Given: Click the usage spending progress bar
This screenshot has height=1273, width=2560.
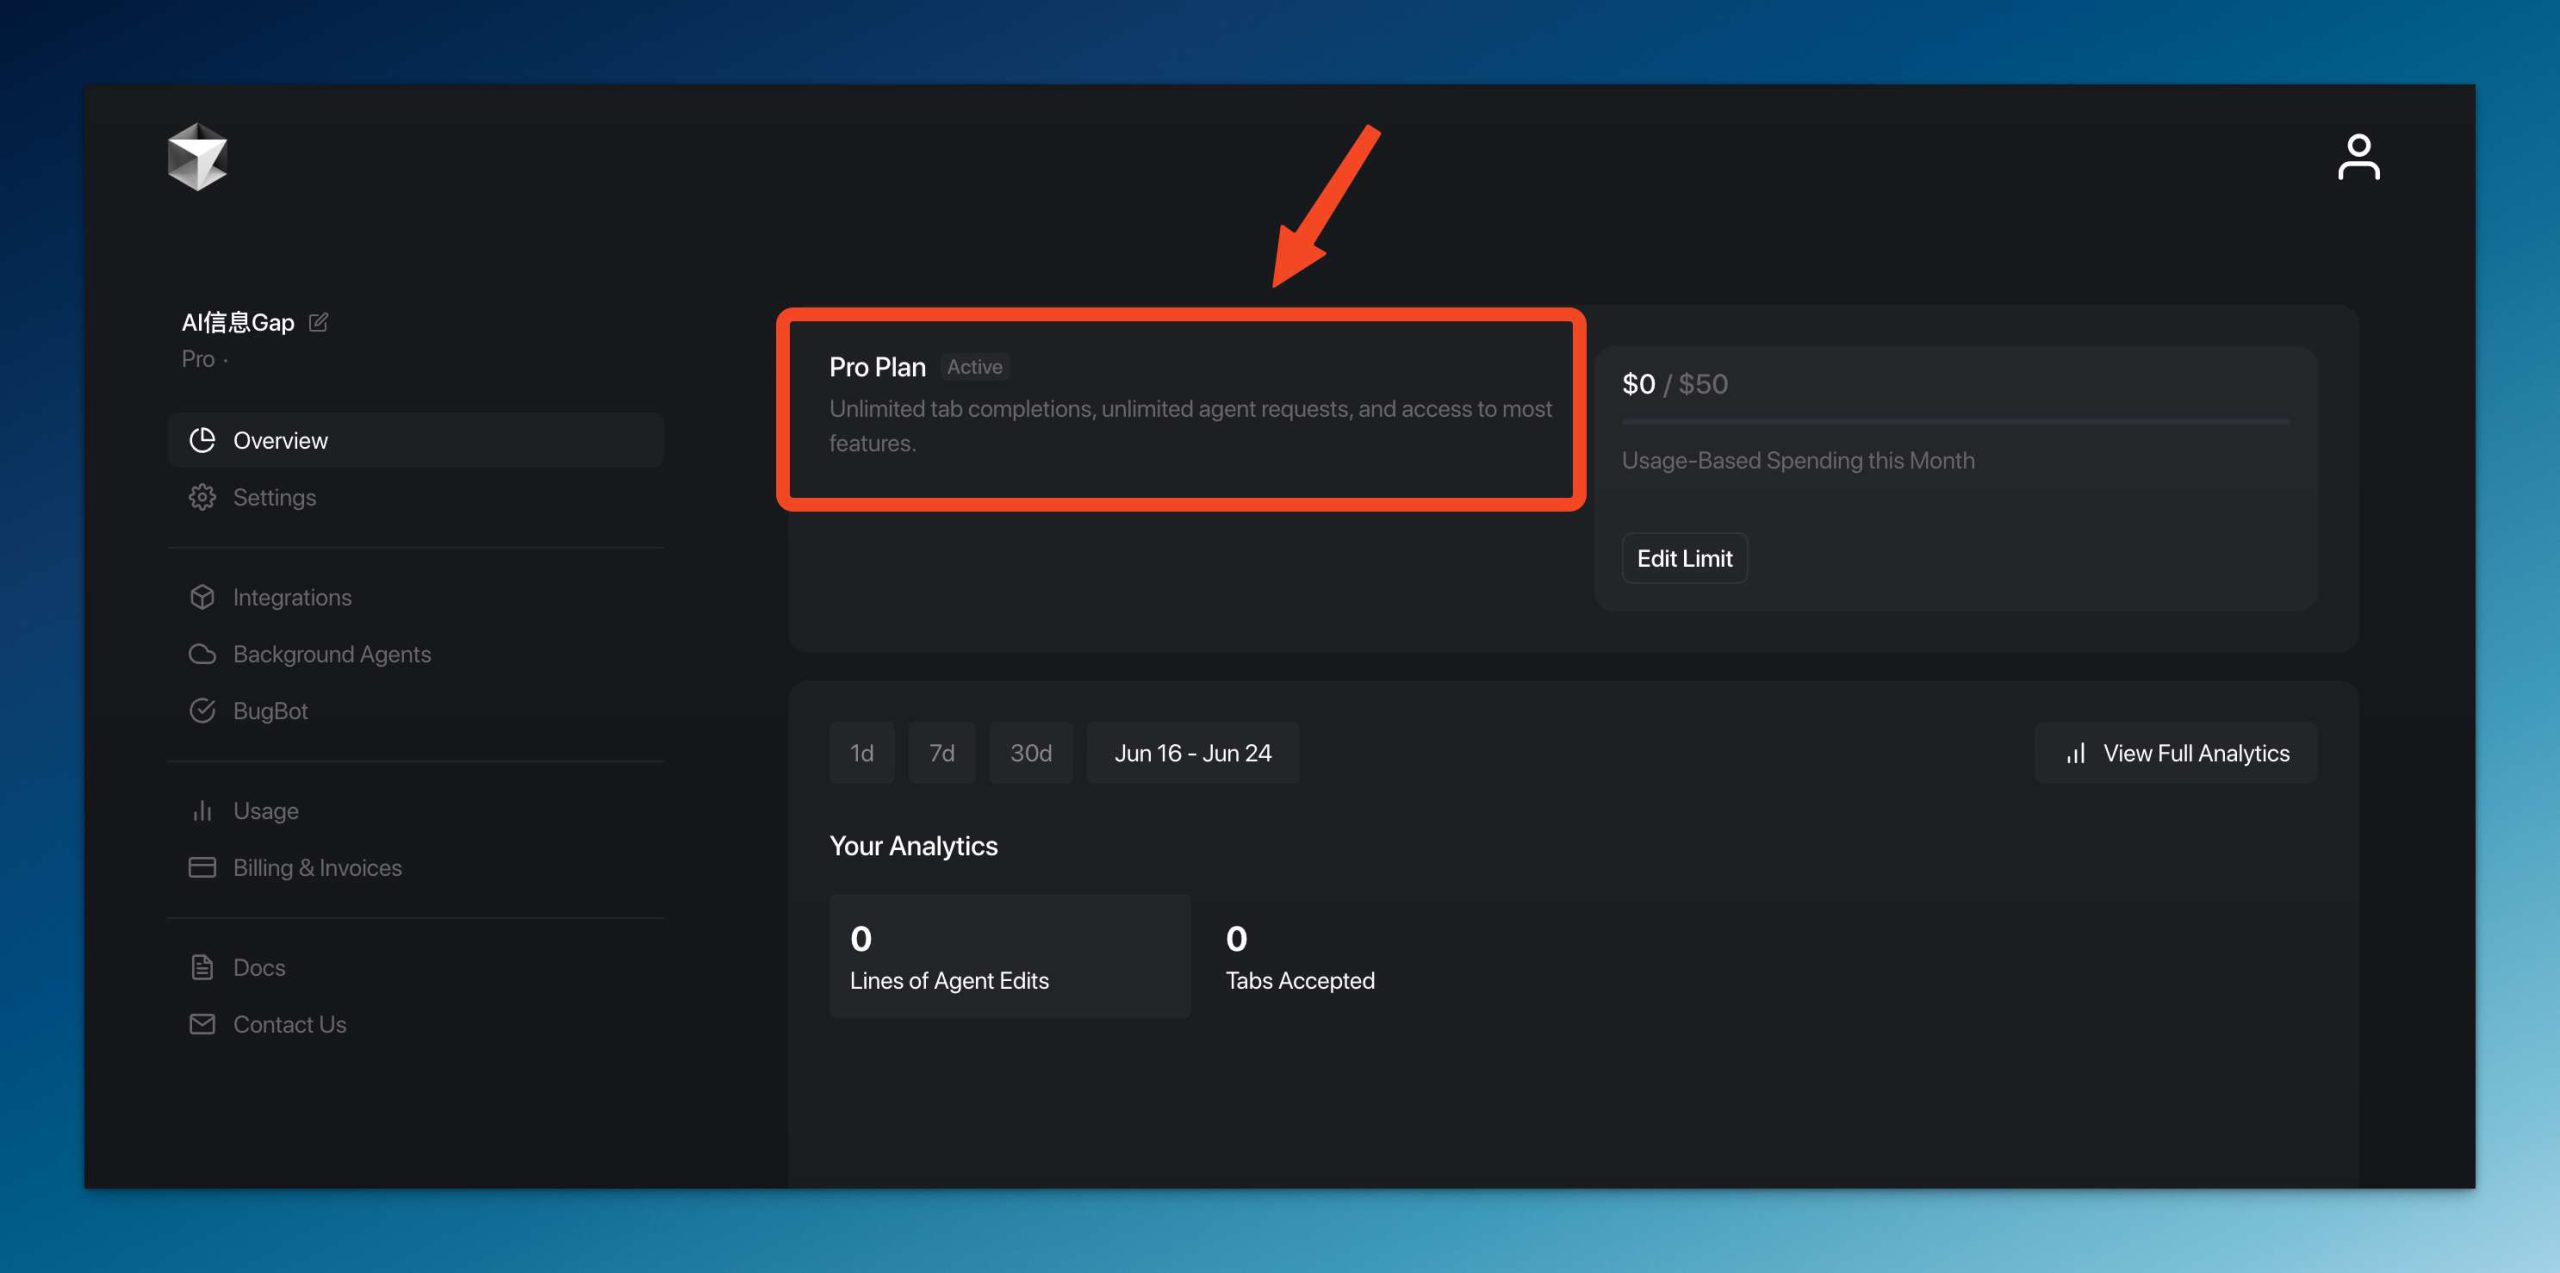Looking at the screenshot, I should 1955,422.
